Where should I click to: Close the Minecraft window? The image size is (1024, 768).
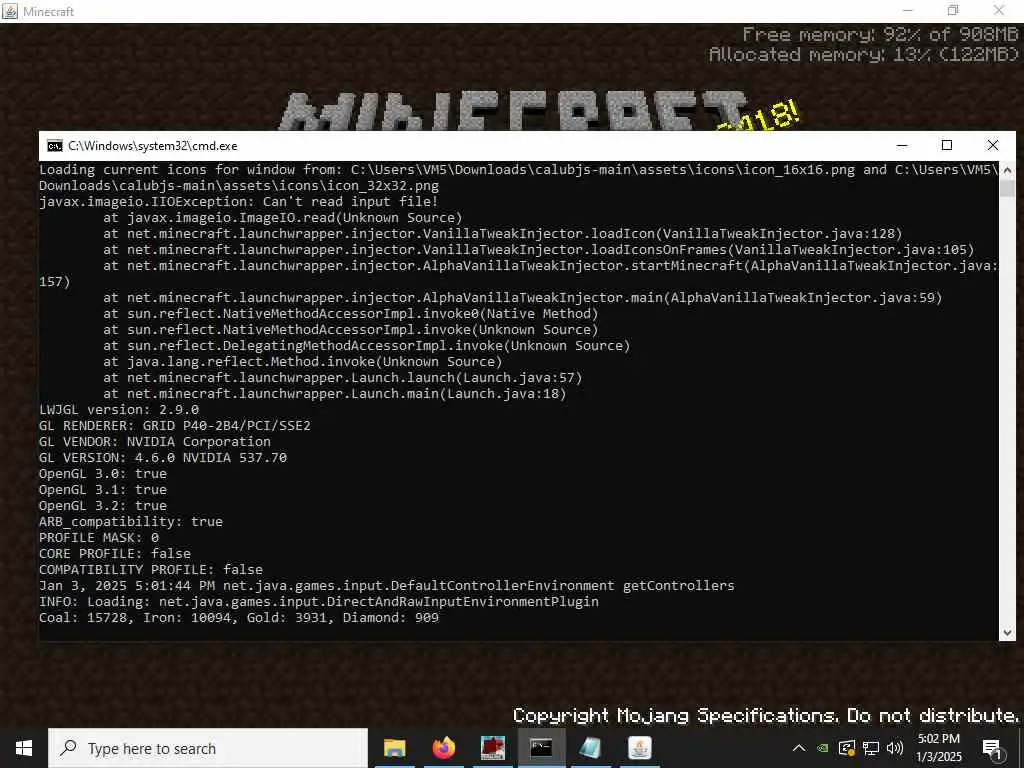point(999,11)
